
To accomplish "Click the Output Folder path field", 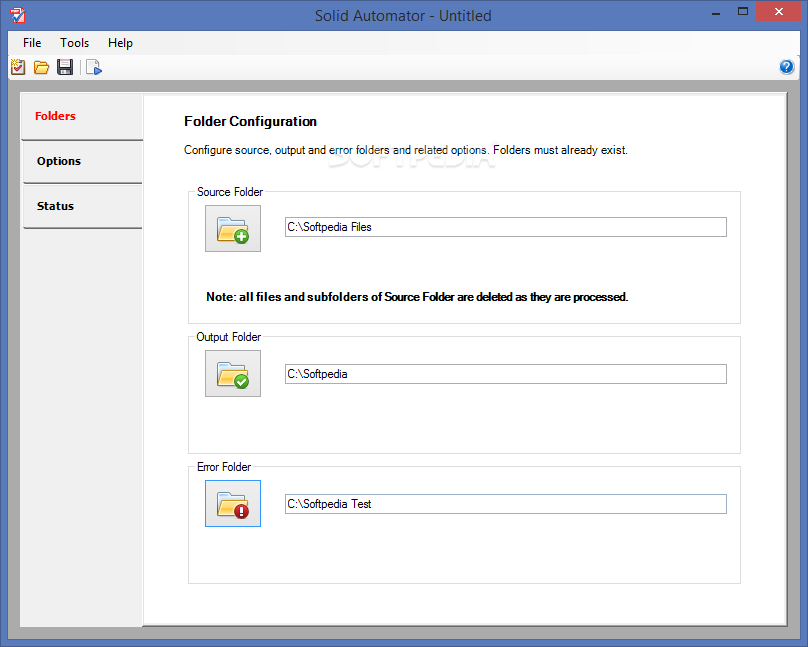I will coord(506,374).
